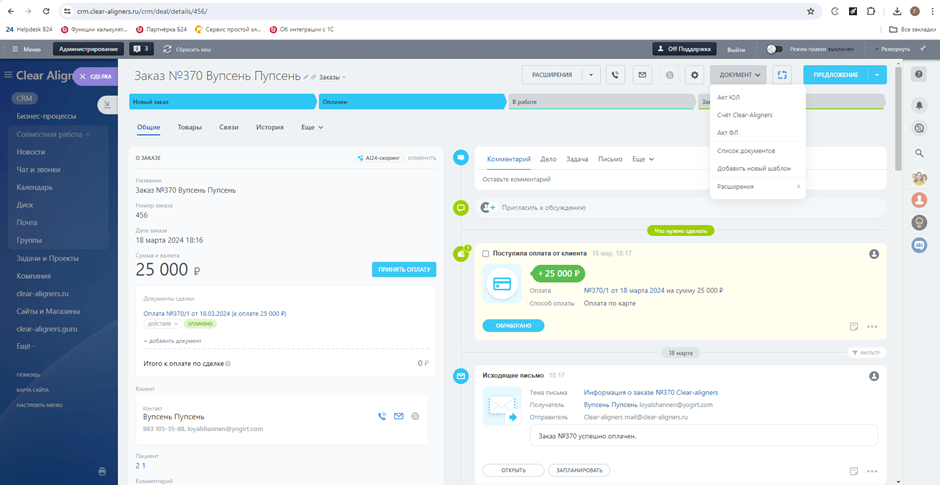Expand Еще dropdown in comment tabs
Viewport: 940px width, 485px height.
(643, 159)
